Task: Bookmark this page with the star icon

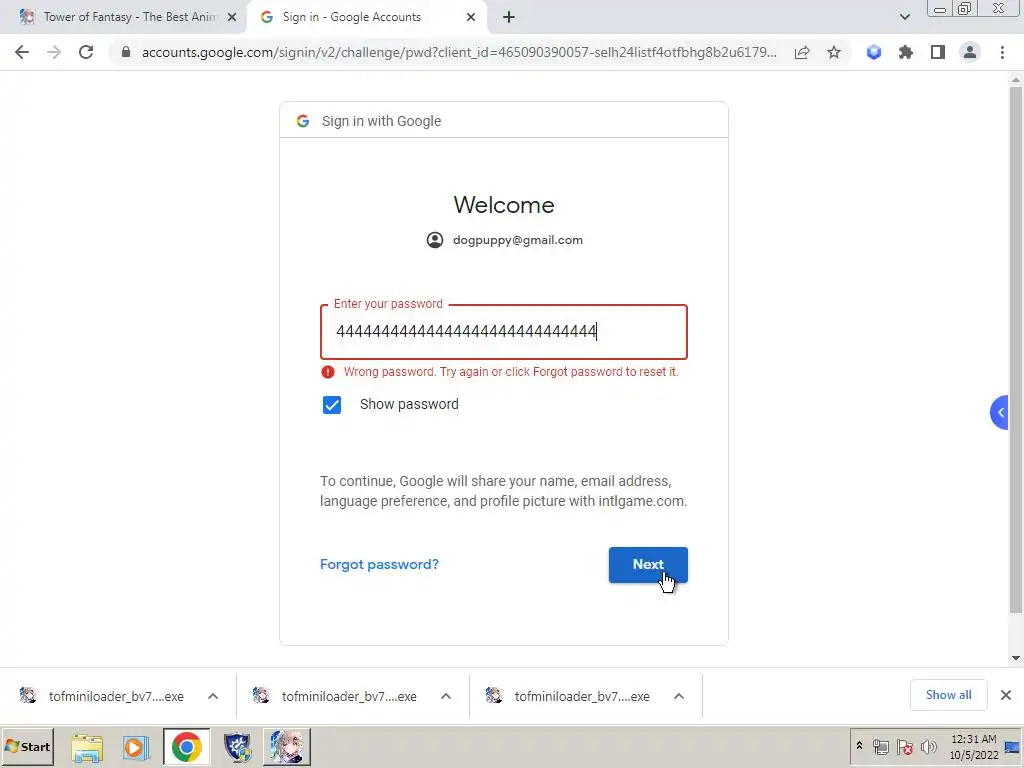Action: 833,52
